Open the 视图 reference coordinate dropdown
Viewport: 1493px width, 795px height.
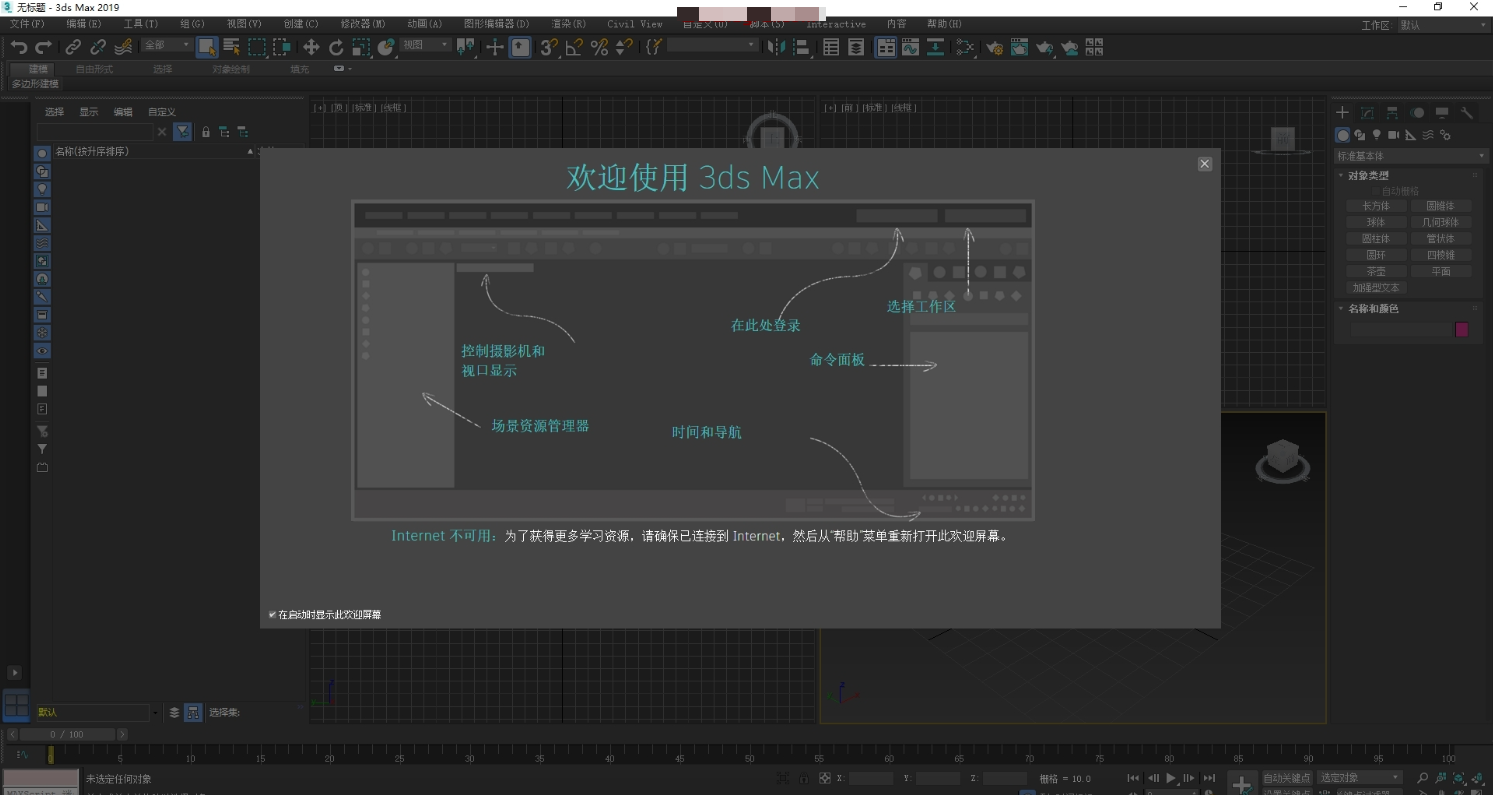425,45
